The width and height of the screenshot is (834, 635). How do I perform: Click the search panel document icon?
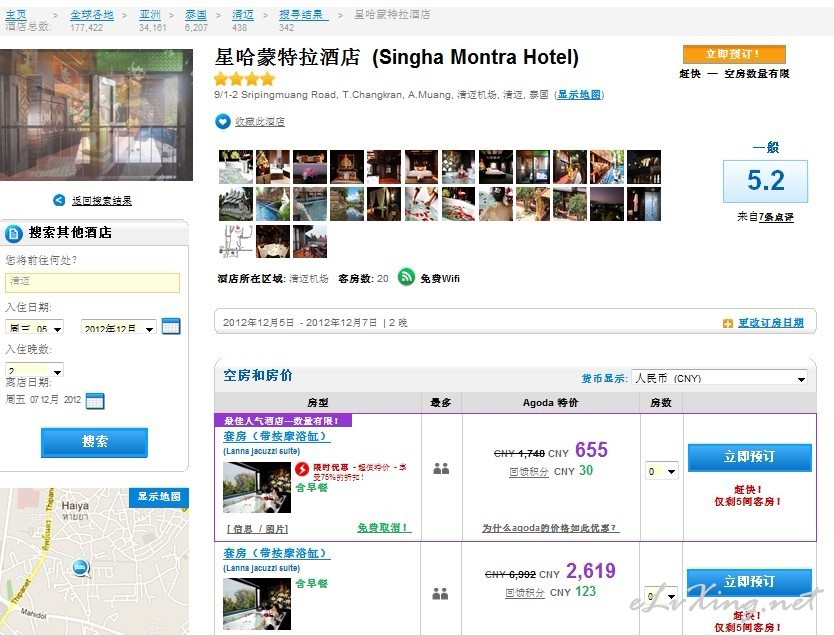coord(13,233)
